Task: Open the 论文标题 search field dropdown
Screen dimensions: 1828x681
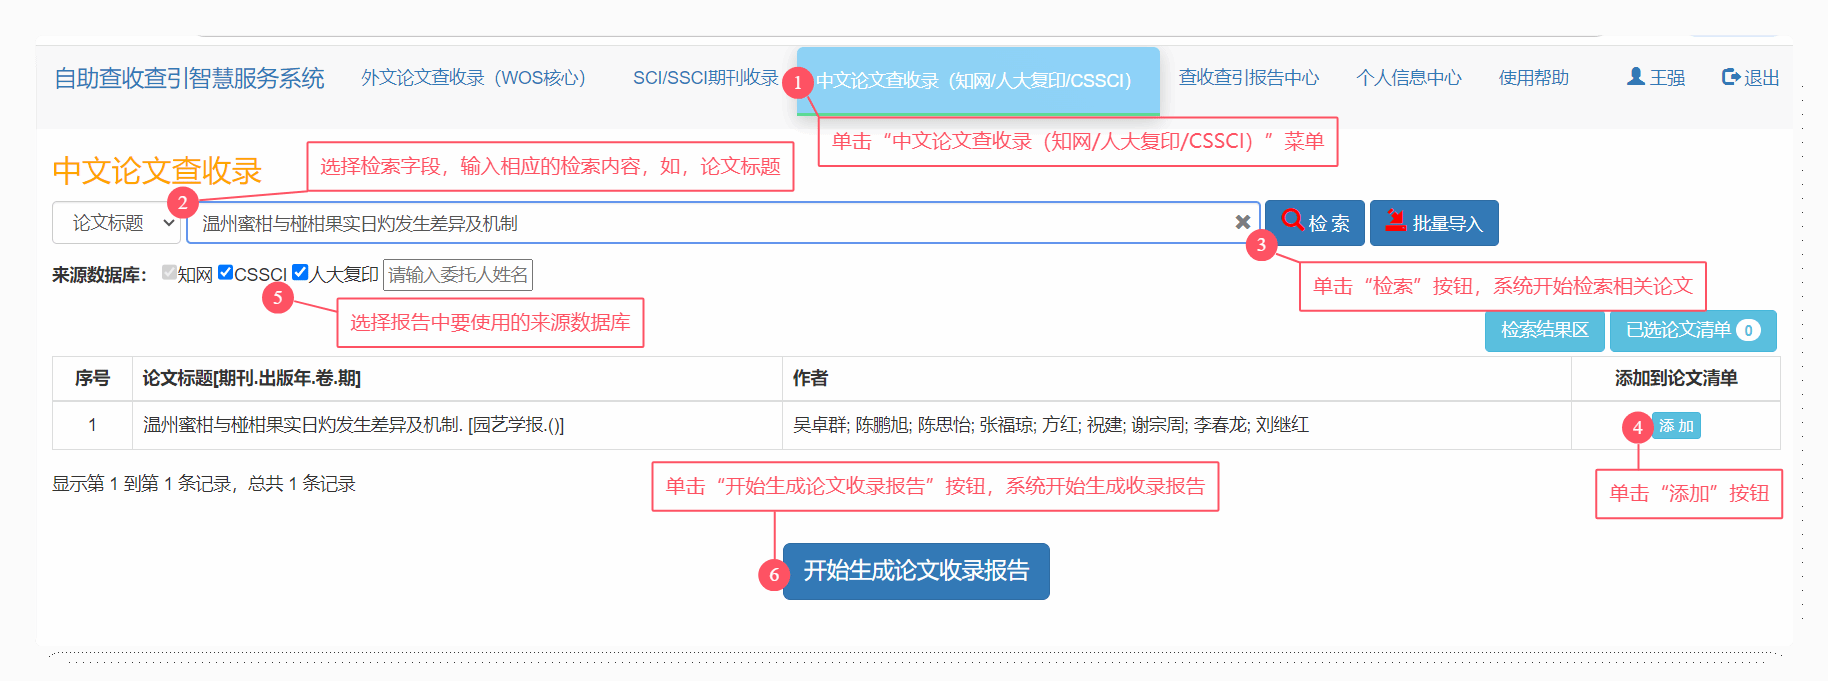Action: click(x=116, y=223)
